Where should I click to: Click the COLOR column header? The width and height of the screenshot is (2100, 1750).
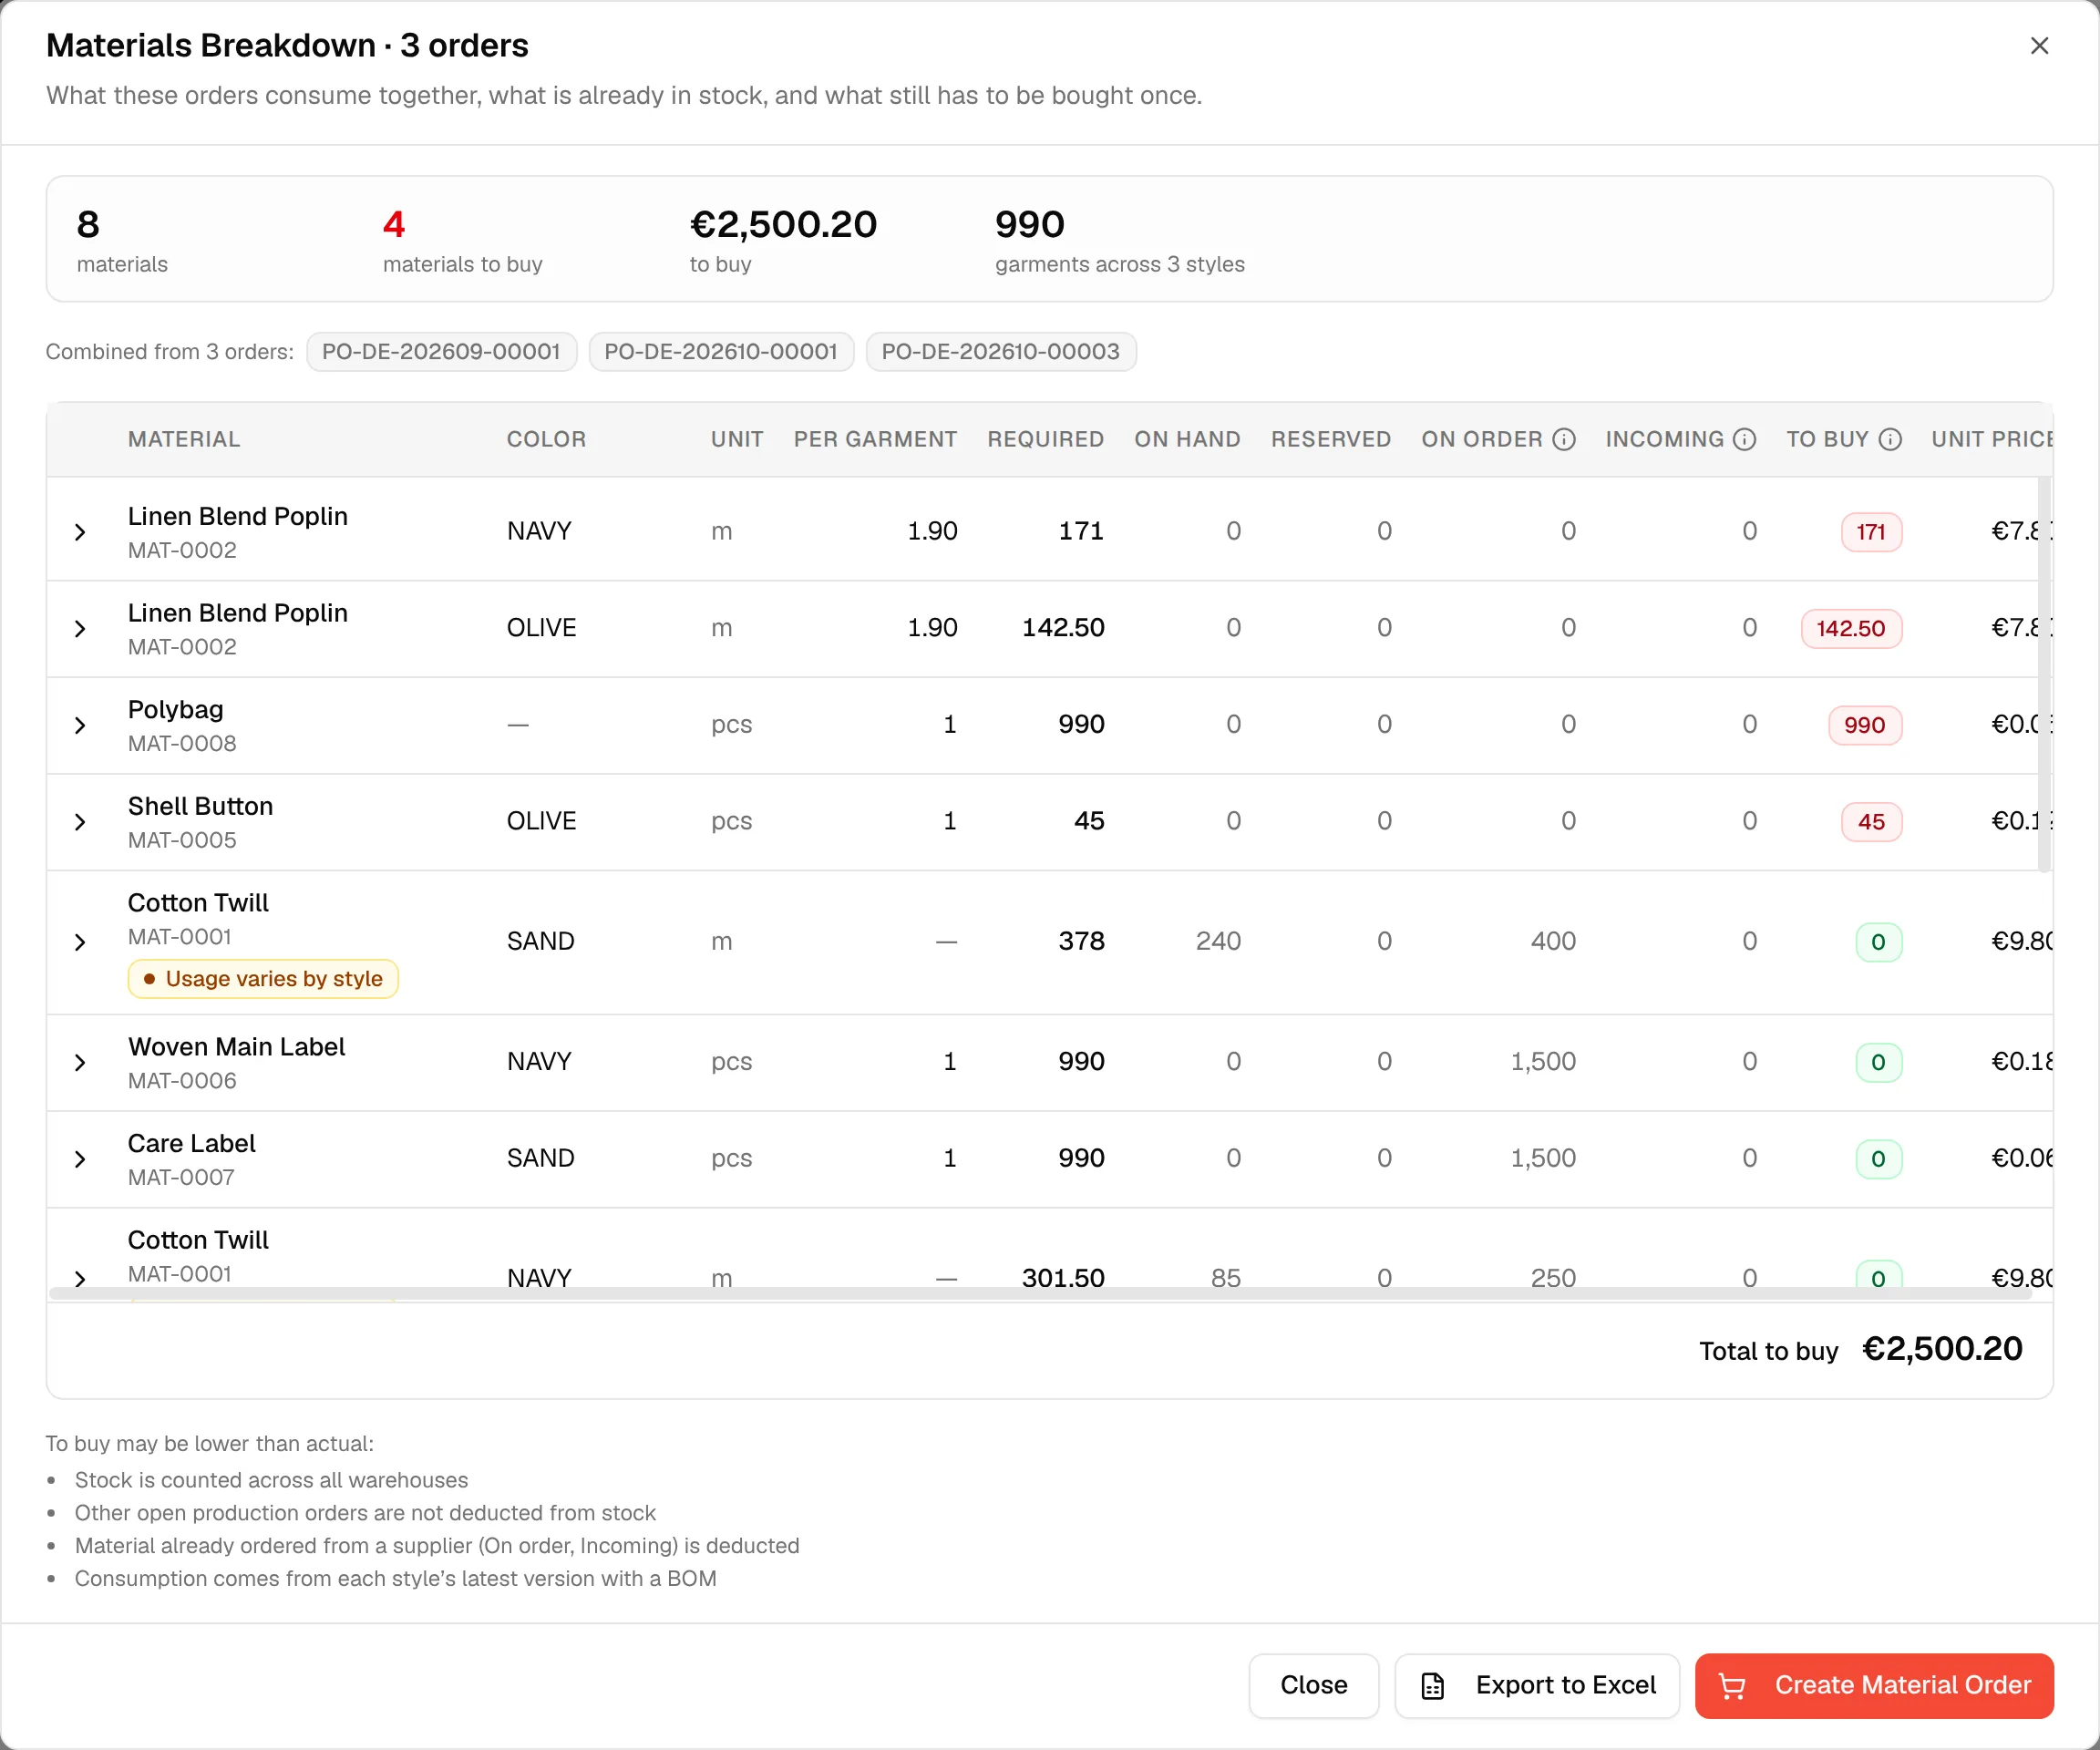pos(546,439)
